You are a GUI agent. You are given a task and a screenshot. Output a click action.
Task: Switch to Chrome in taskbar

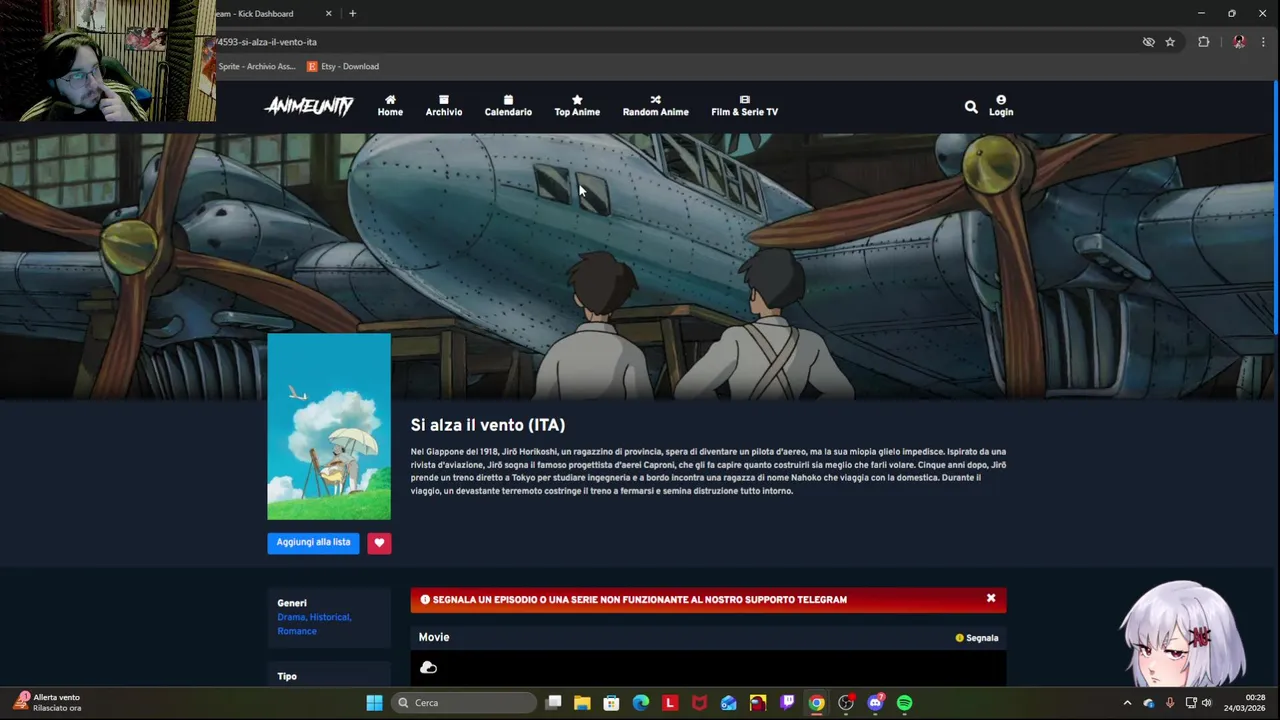(817, 703)
